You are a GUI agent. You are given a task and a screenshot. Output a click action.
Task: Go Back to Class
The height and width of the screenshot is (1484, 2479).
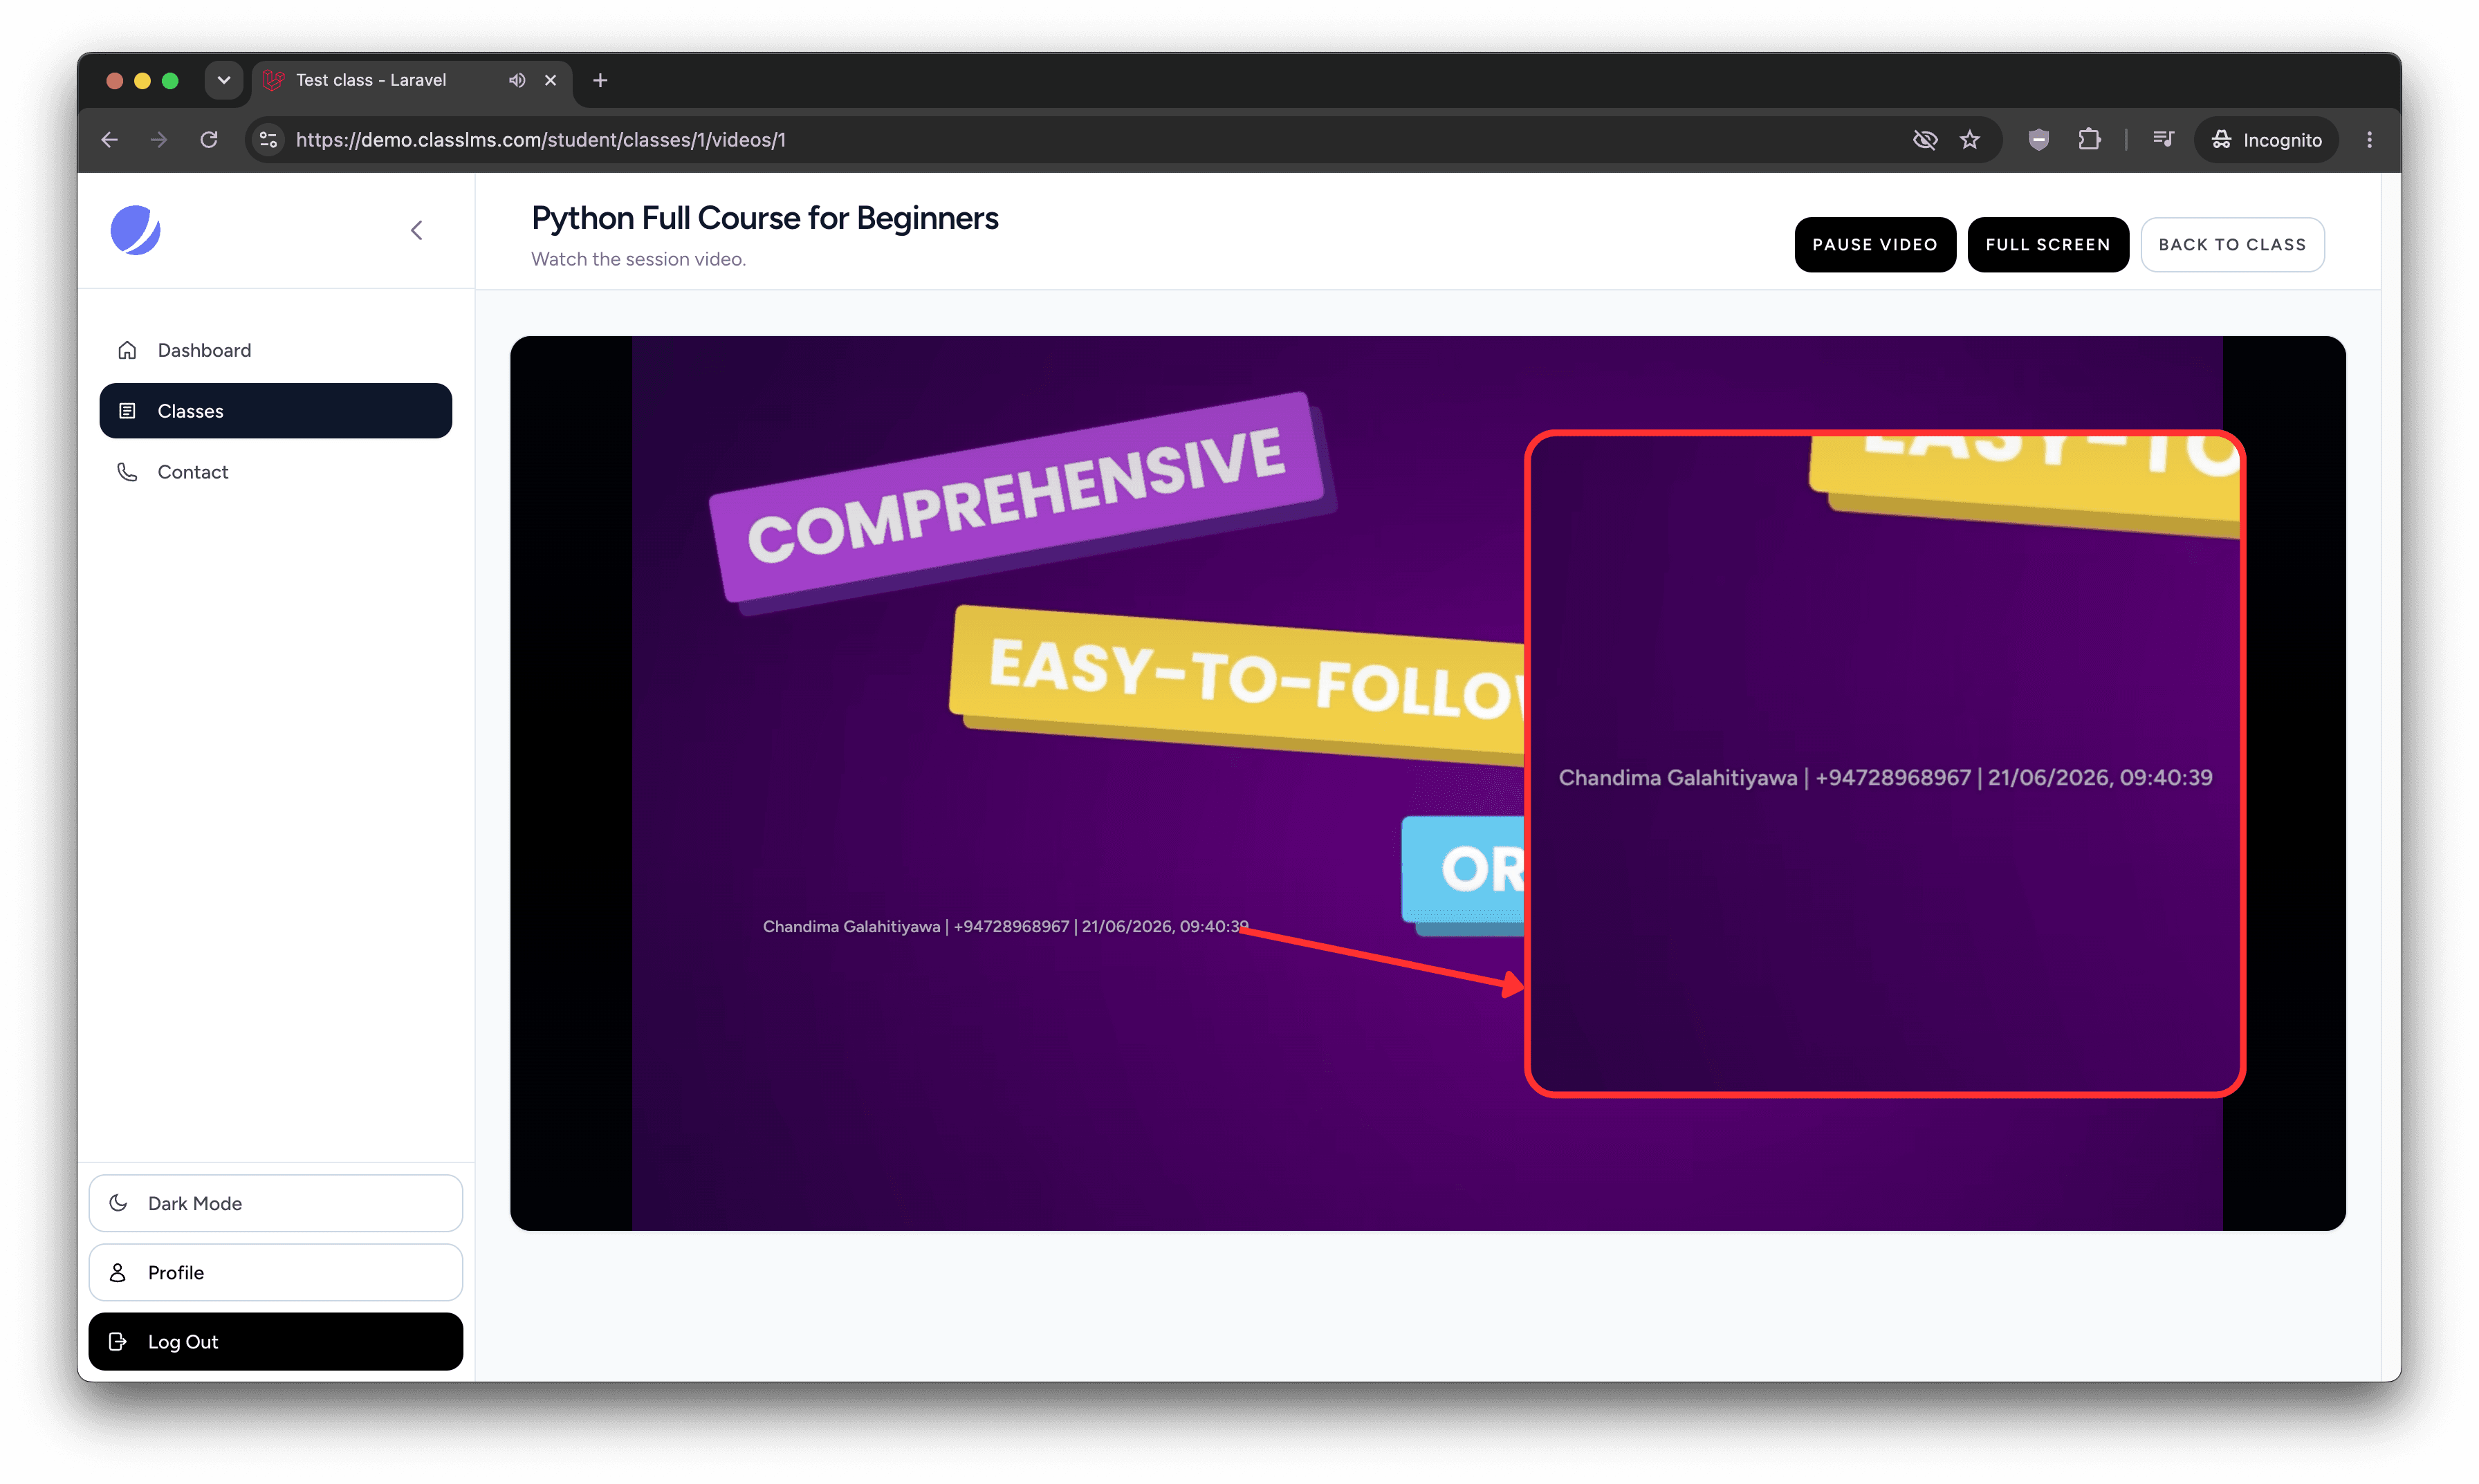2232,245
